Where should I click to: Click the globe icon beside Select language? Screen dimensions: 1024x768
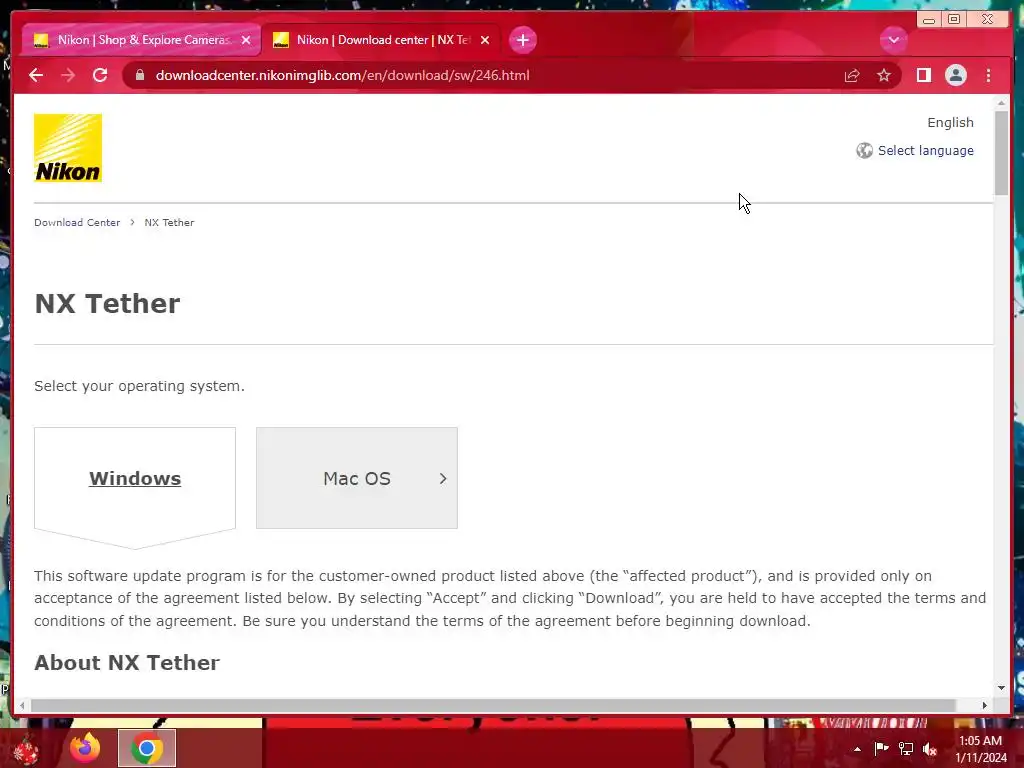[864, 150]
